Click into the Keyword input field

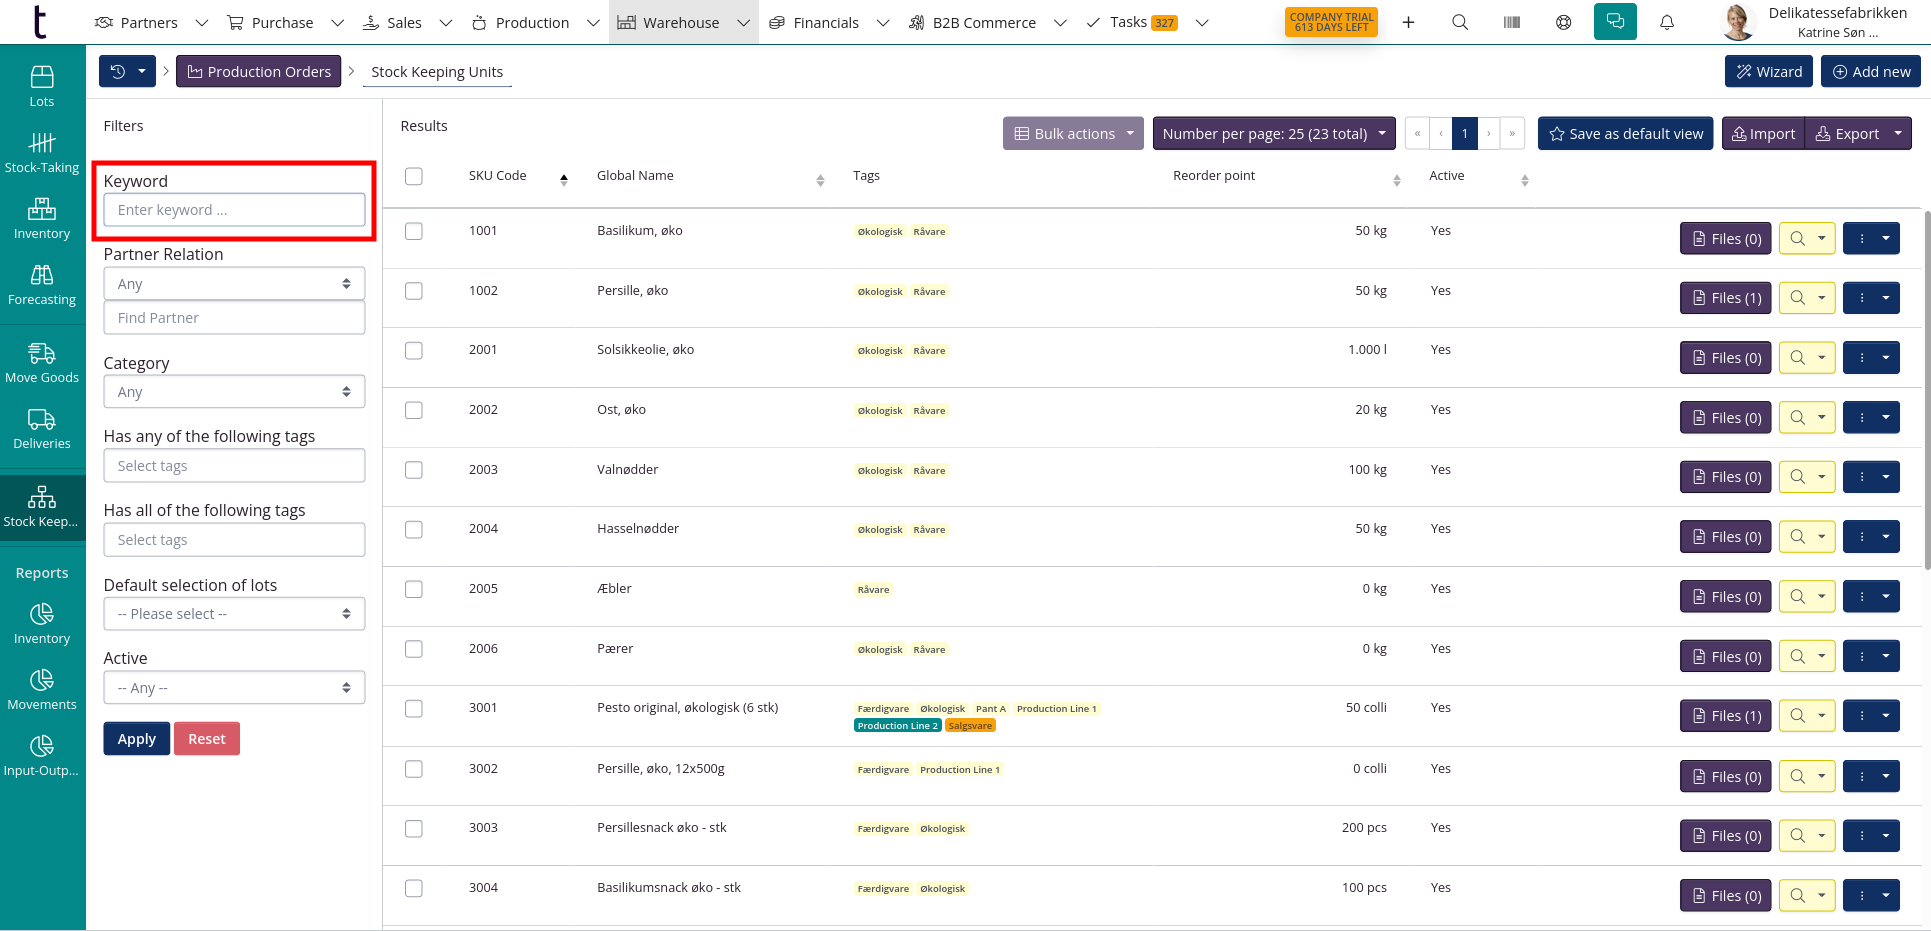[x=234, y=210]
